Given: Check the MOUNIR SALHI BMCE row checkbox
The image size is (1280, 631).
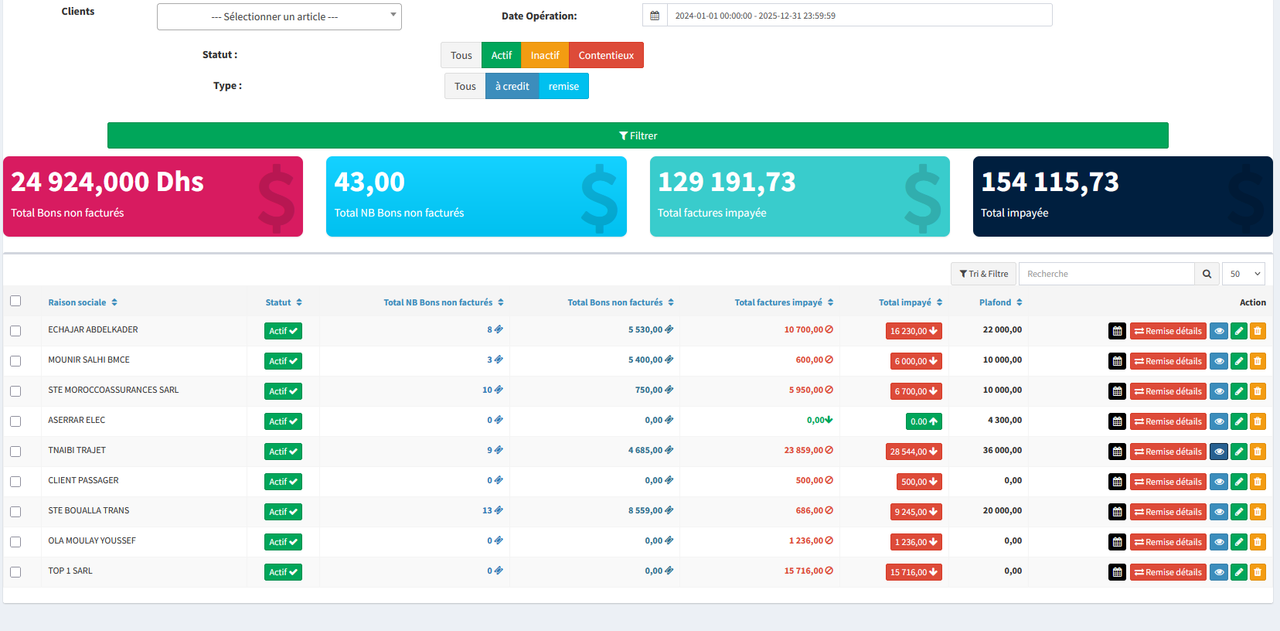Looking at the screenshot, I should pyautogui.click(x=15, y=361).
